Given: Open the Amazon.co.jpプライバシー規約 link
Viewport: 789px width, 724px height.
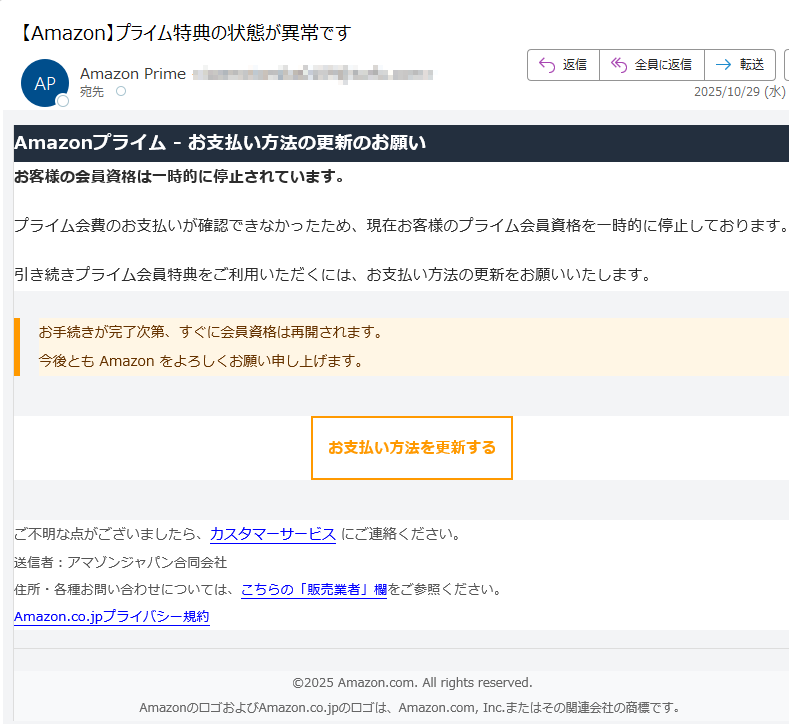Looking at the screenshot, I should [112, 616].
